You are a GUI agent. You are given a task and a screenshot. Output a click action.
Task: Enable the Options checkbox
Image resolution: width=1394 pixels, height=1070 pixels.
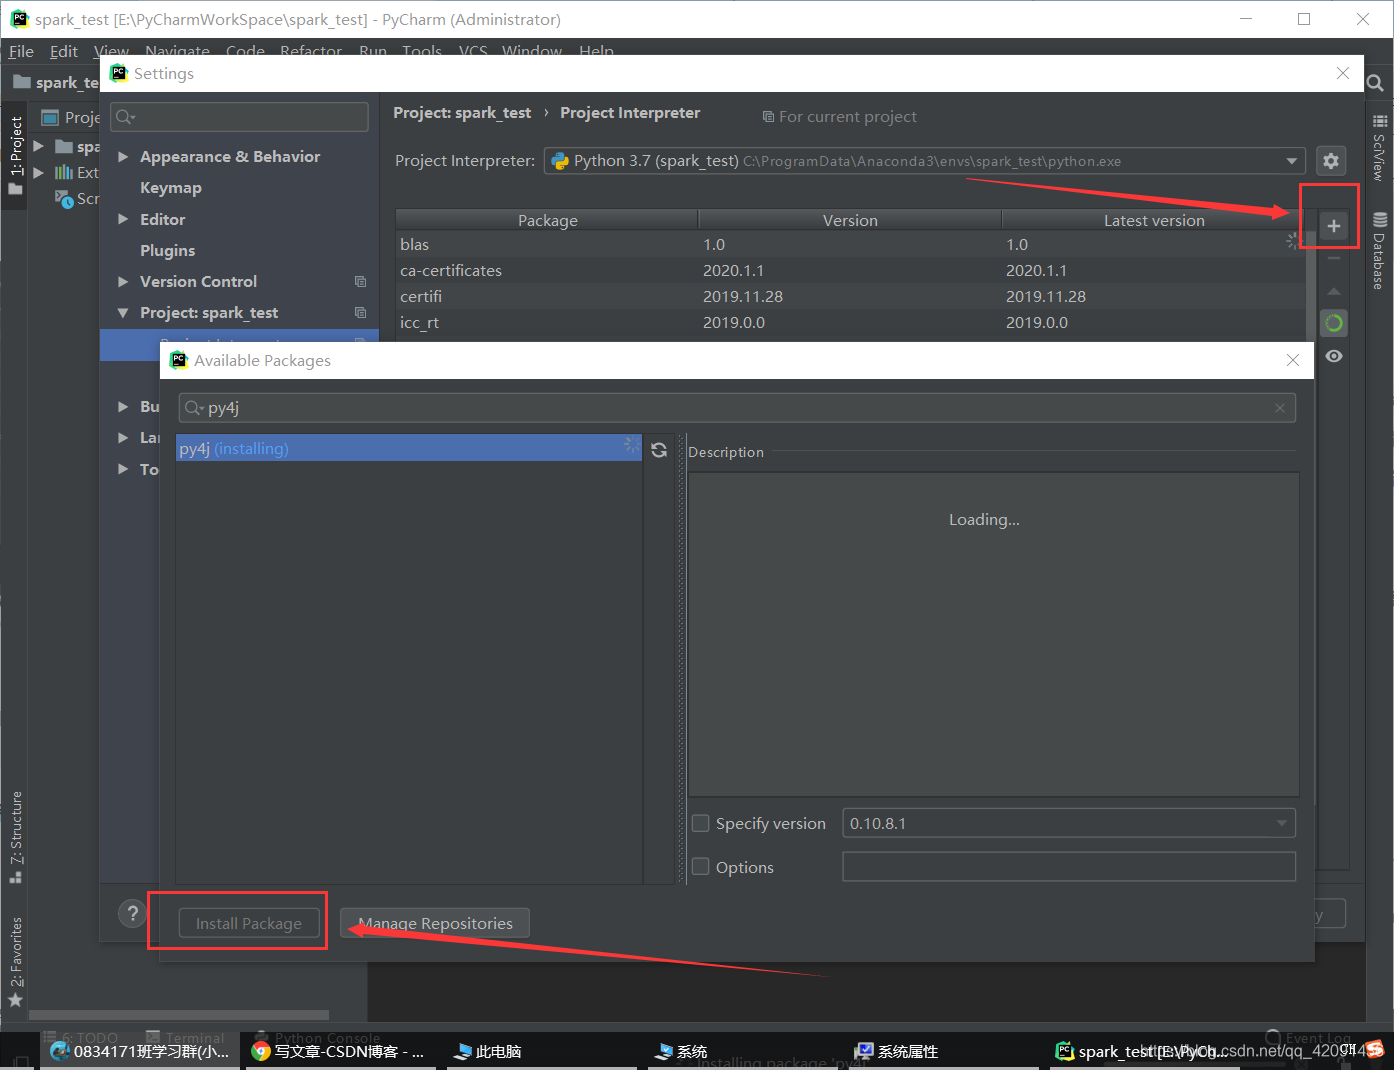701,867
